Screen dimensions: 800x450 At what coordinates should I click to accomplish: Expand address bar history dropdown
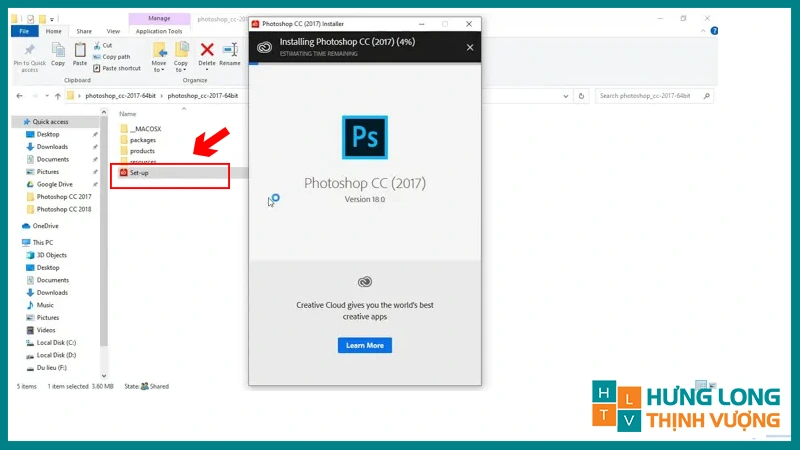pyautogui.click(x=566, y=96)
